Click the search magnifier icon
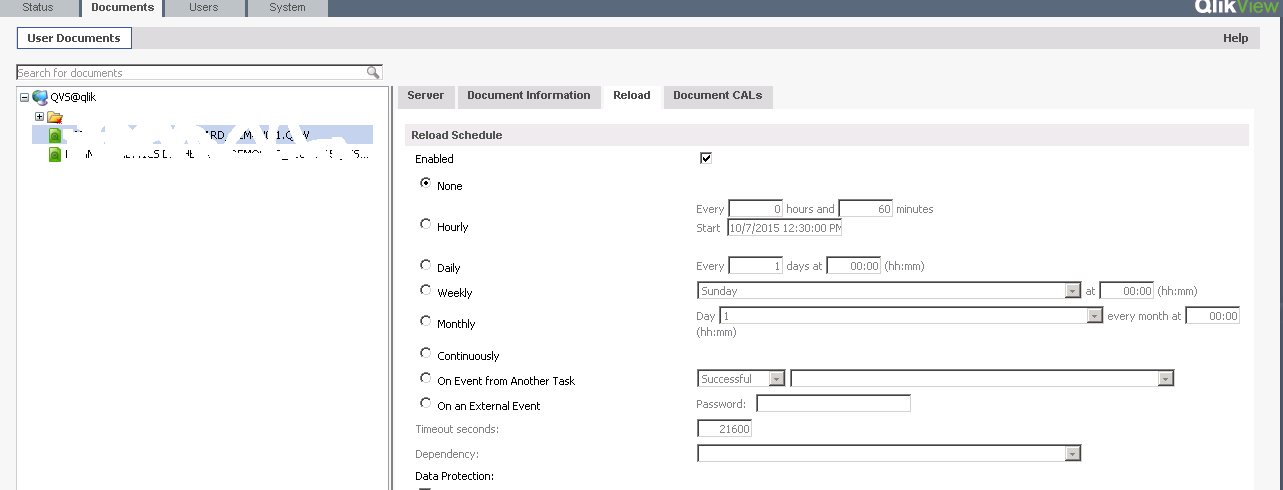The width and height of the screenshot is (1283, 490). pos(373,72)
